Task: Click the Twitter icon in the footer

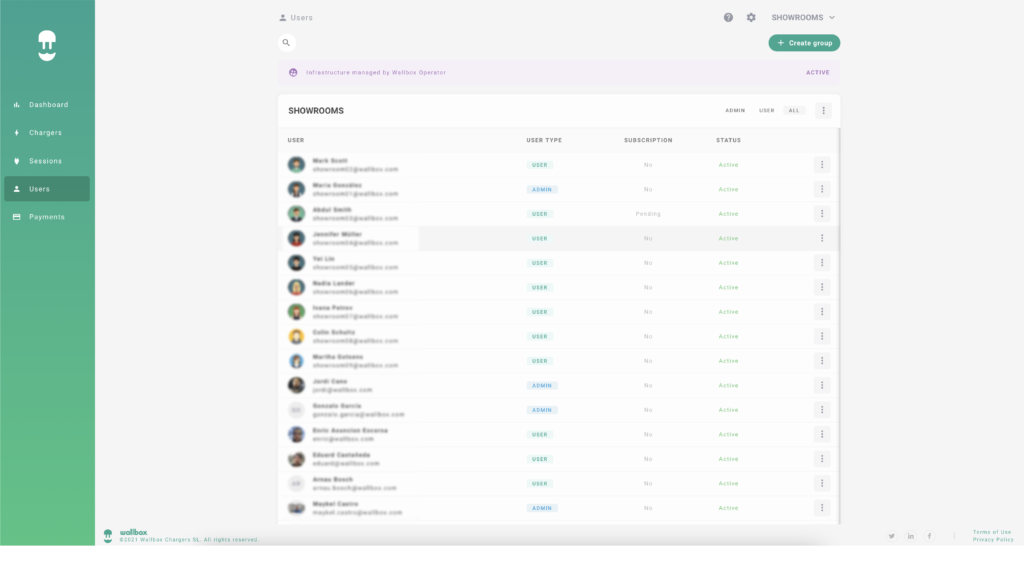Action: point(891,536)
